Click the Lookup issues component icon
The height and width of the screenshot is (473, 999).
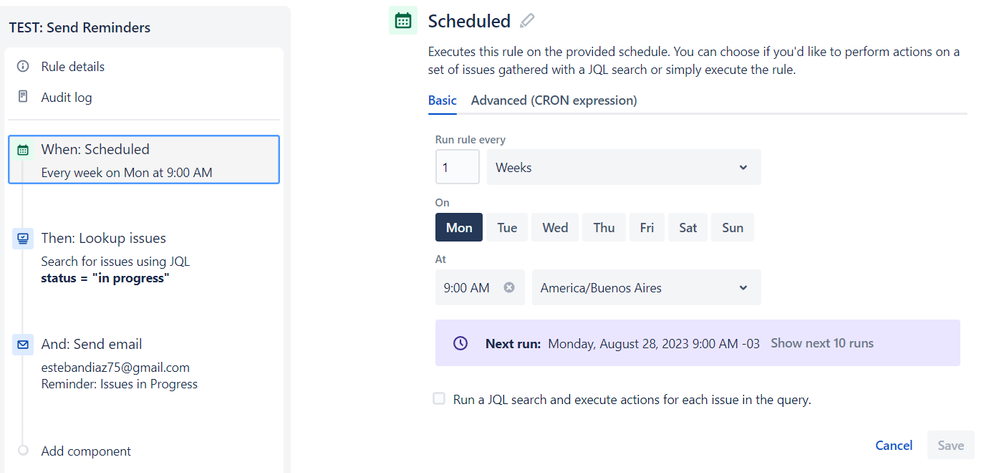pyautogui.click(x=23, y=238)
